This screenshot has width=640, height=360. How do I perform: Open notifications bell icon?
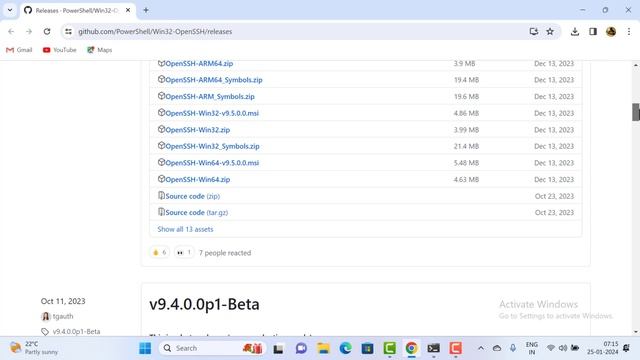[627, 348]
